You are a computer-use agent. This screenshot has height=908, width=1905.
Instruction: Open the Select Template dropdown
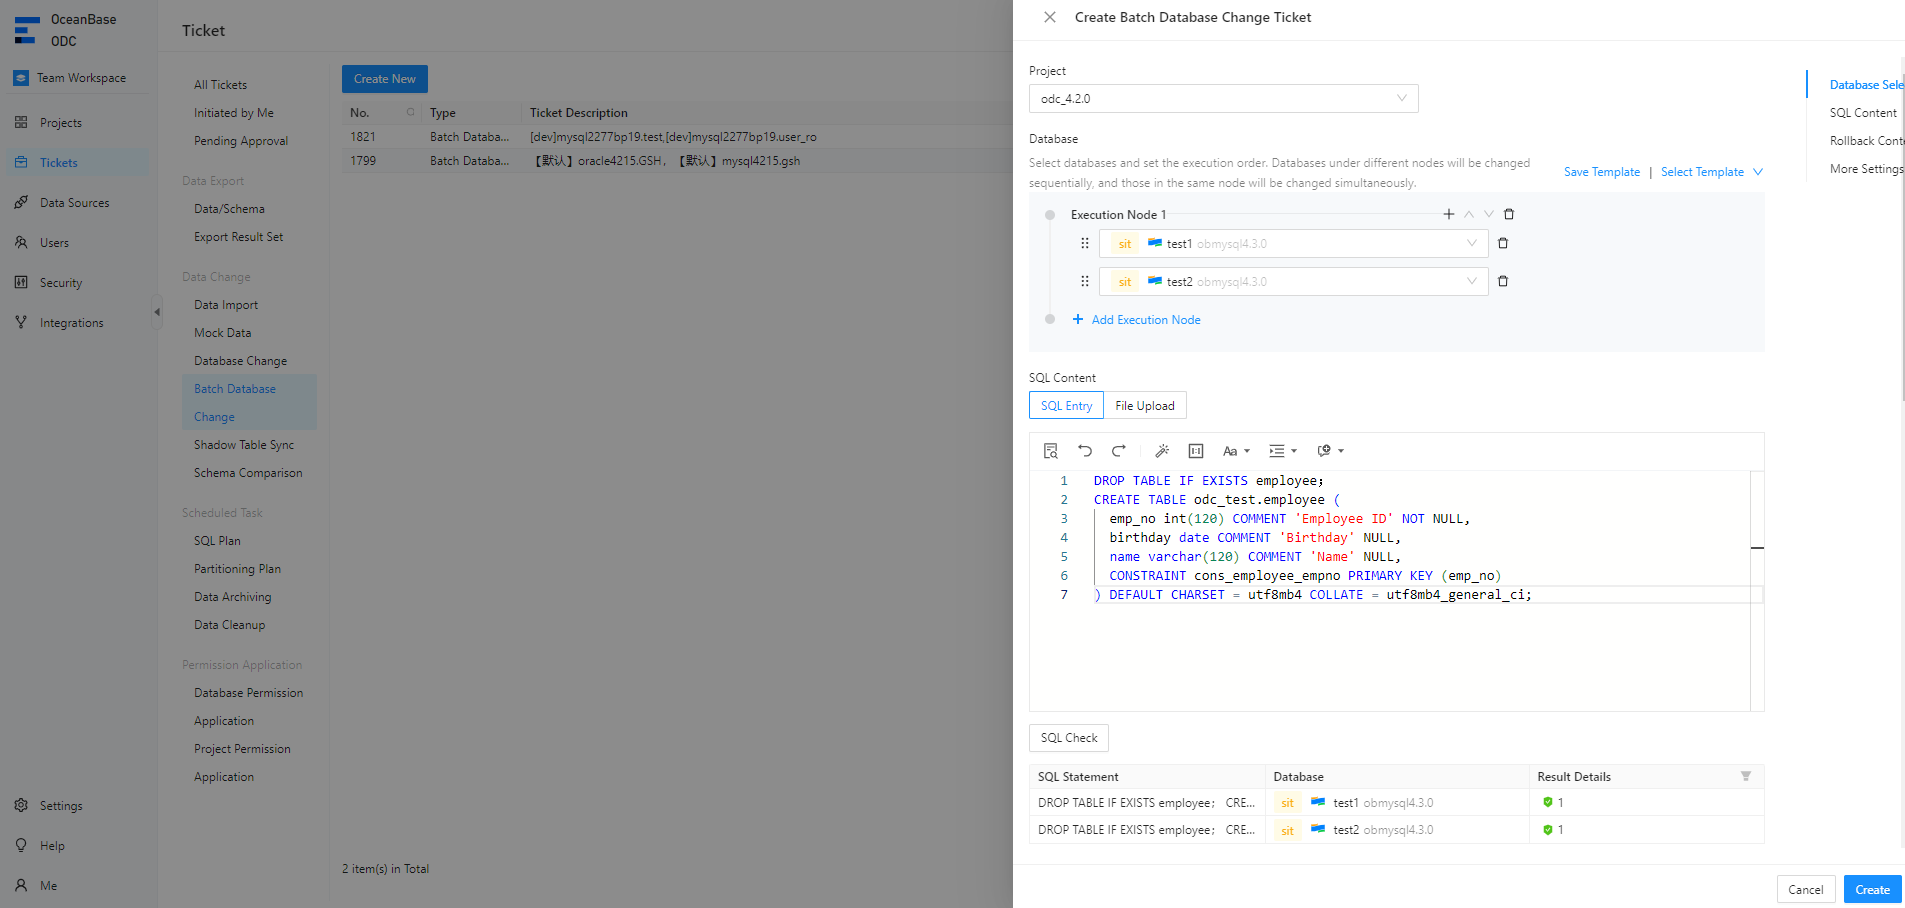1711,172
